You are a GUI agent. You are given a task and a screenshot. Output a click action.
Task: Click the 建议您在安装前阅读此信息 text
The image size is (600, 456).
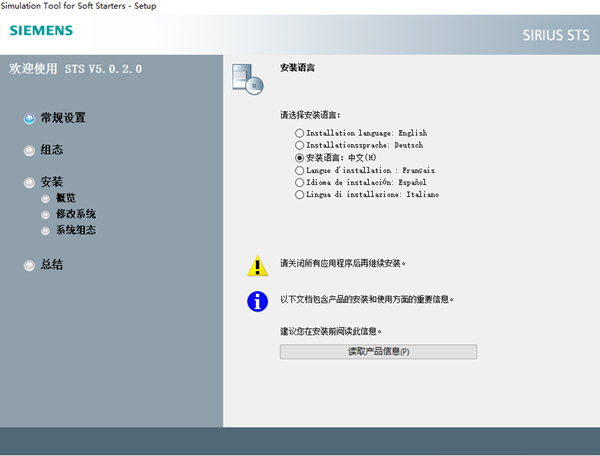click(x=331, y=331)
